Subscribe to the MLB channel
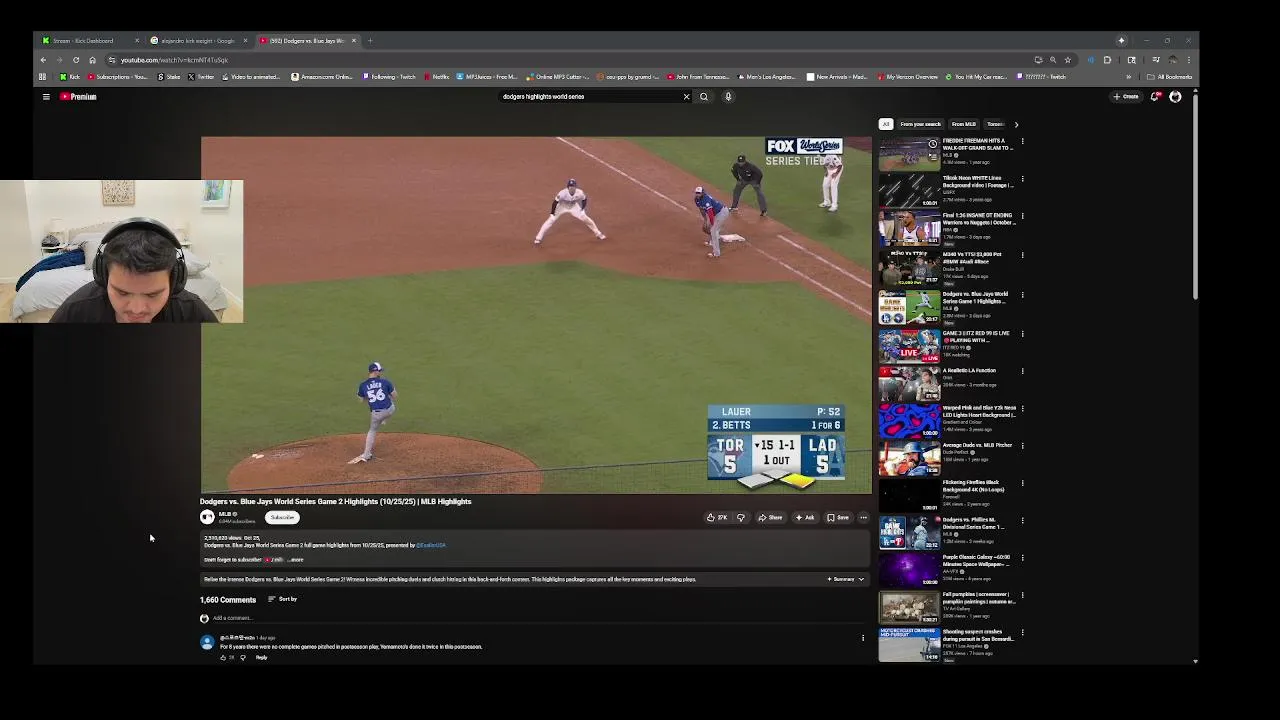Screen dimensions: 1280x720 (282, 518)
